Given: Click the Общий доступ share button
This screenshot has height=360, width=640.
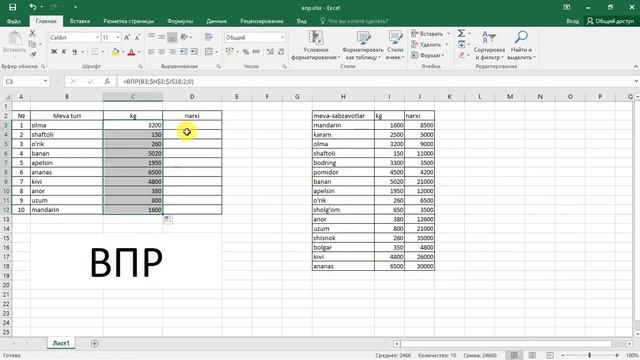Looking at the screenshot, I should pos(610,21).
